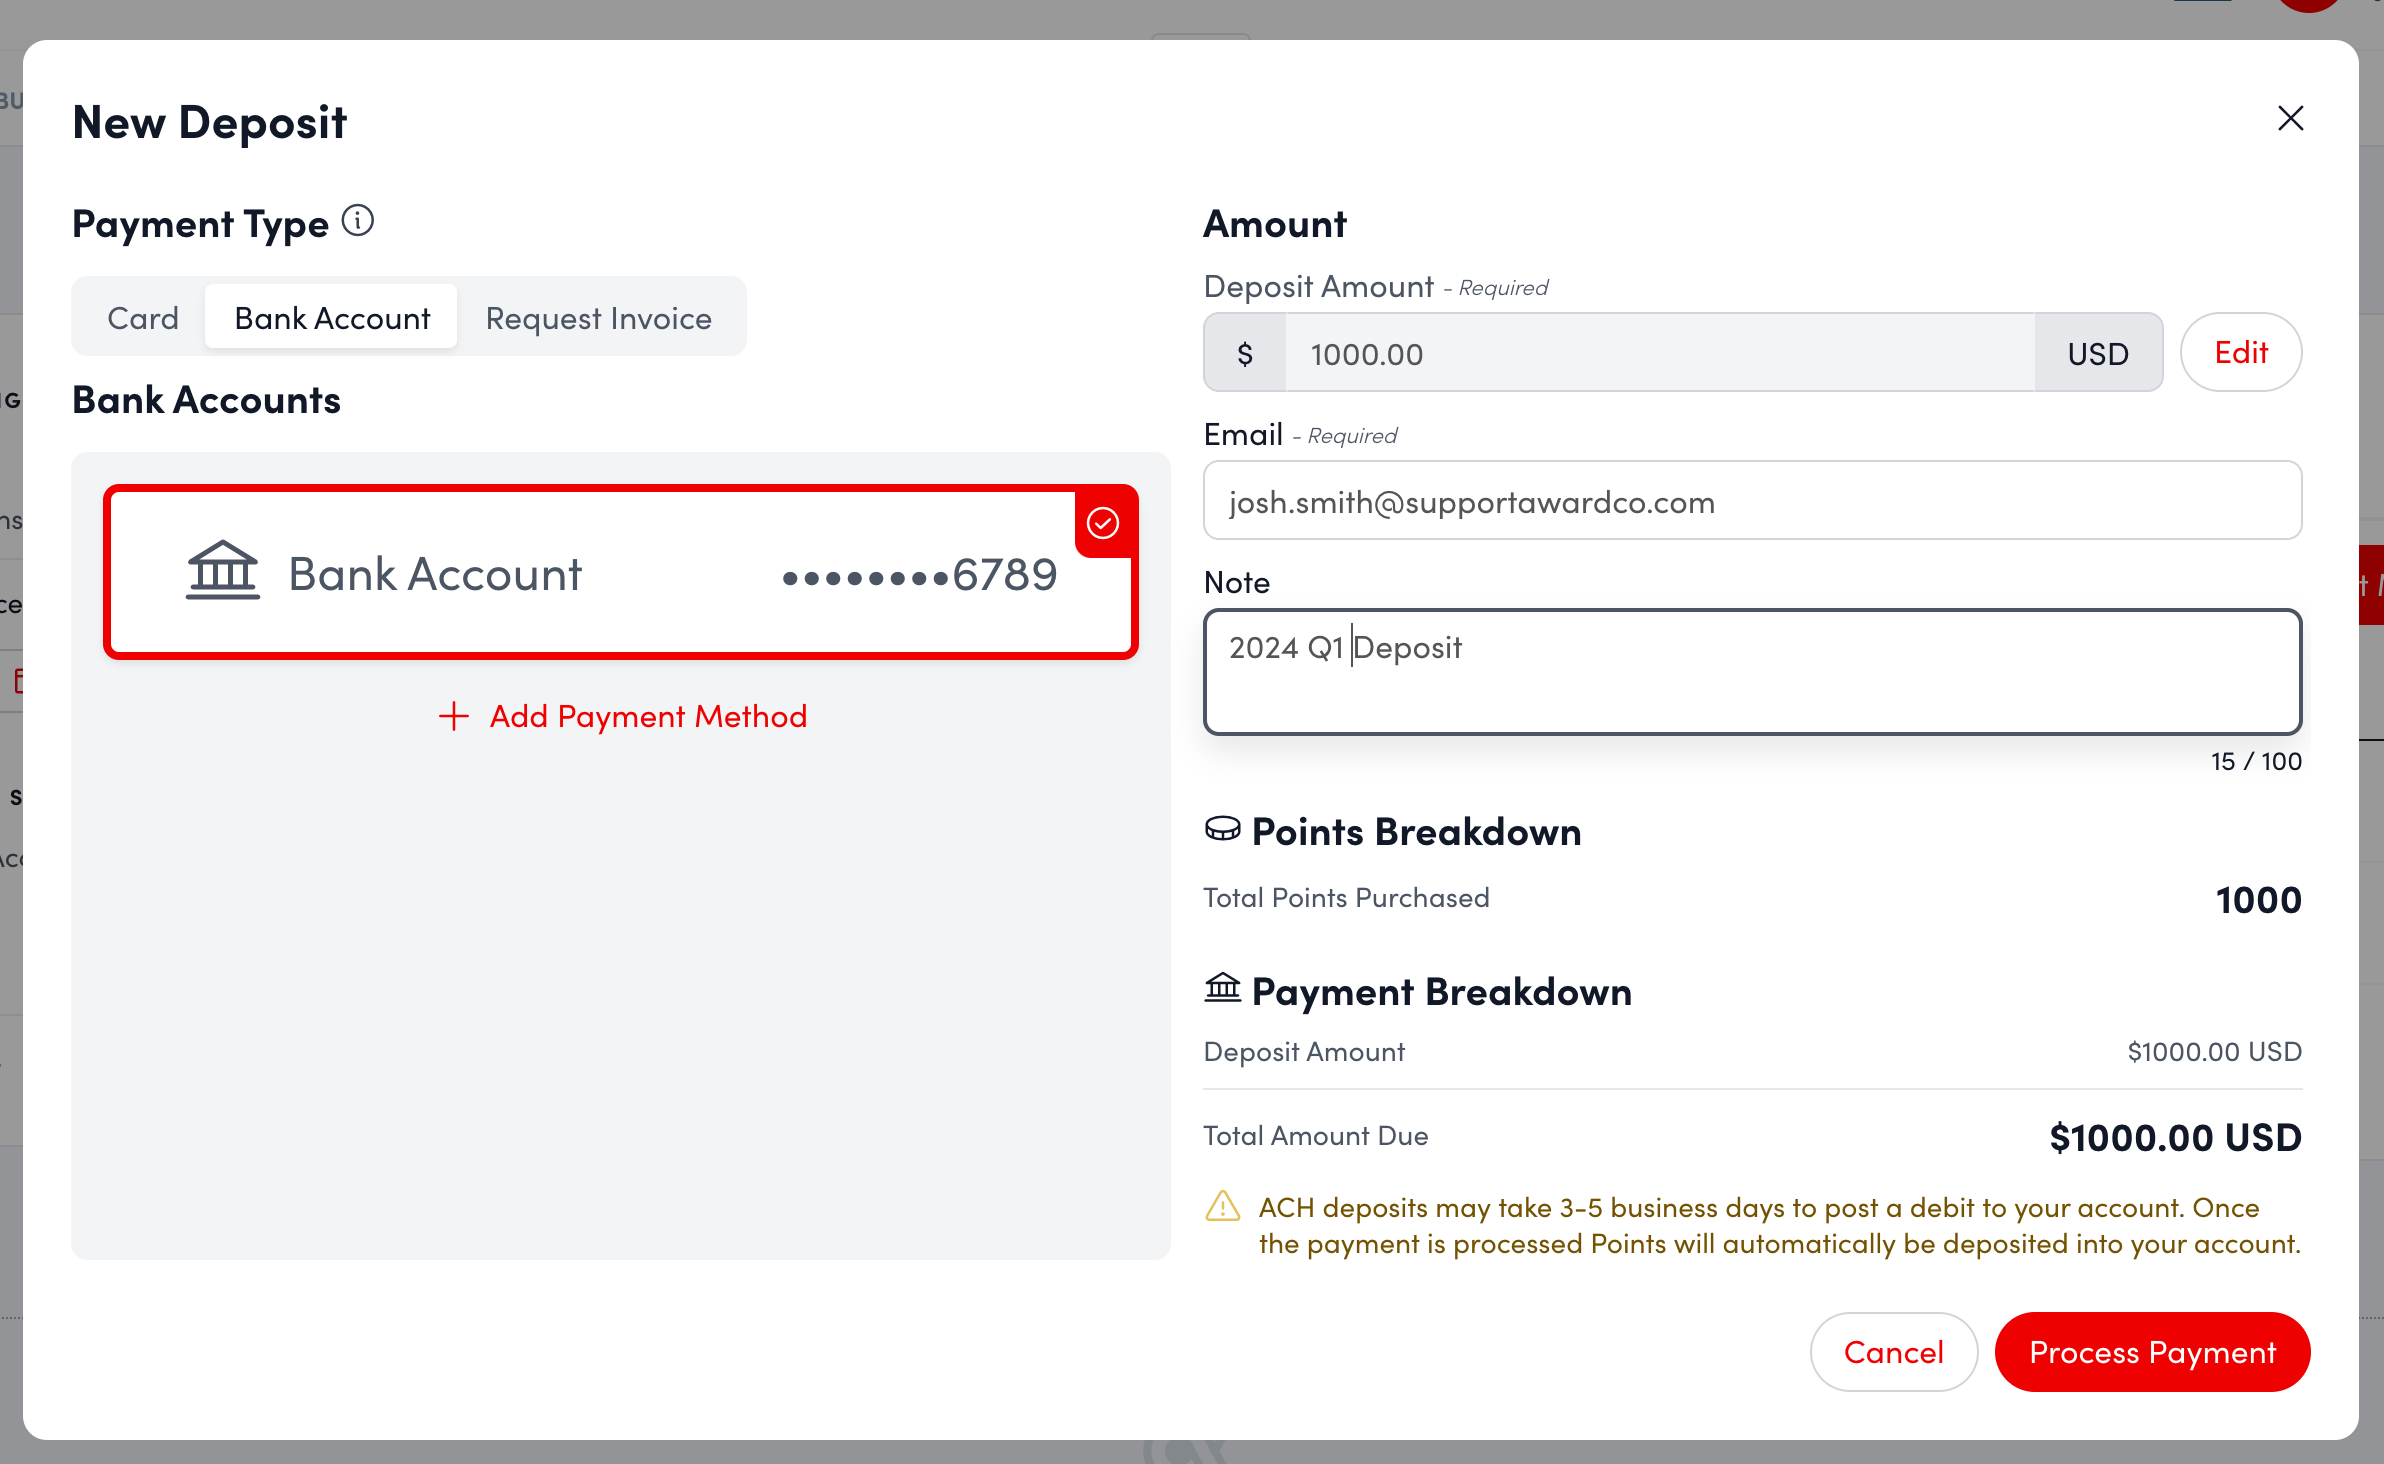Viewport: 2384px width, 1464px height.
Task: Click the plus icon for Add Payment Method
Action: tap(454, 716)
